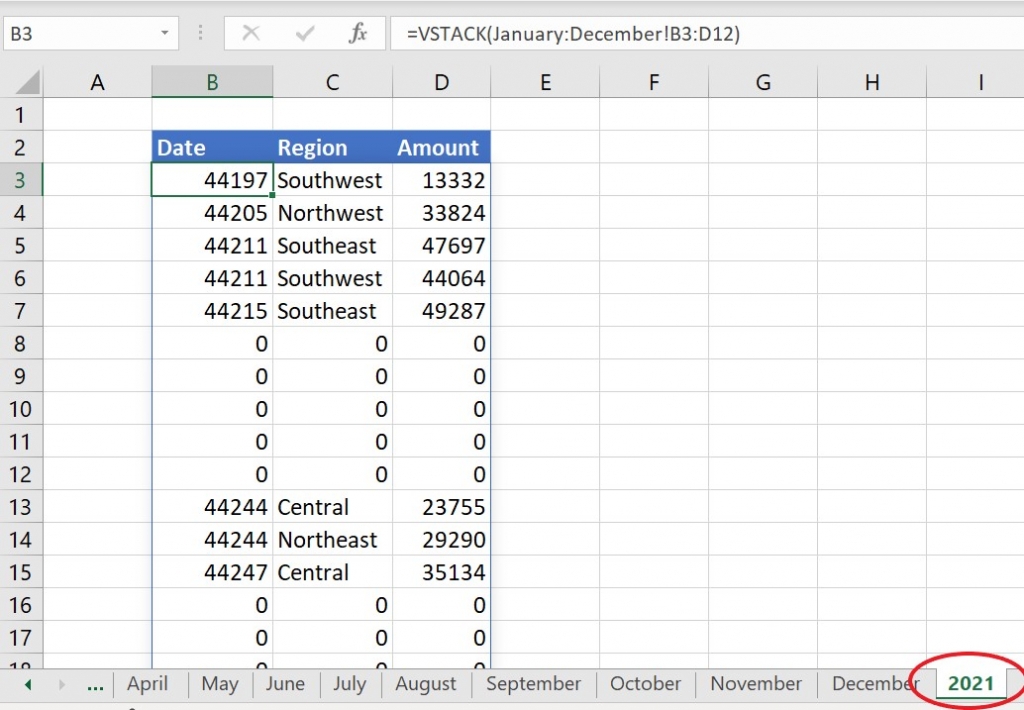
Task: Open the Name Box dropdown
Action: pos(165,32)
